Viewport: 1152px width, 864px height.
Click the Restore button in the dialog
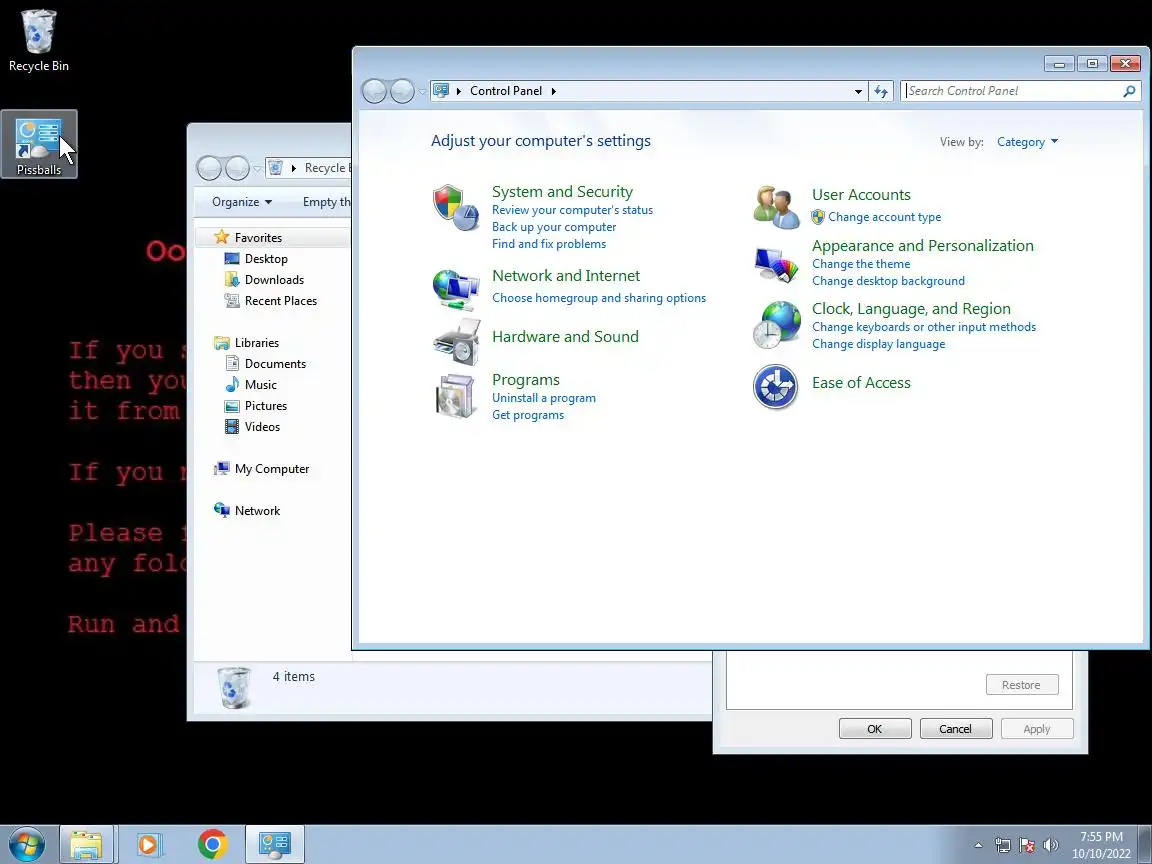click(x=1022, y=685)
